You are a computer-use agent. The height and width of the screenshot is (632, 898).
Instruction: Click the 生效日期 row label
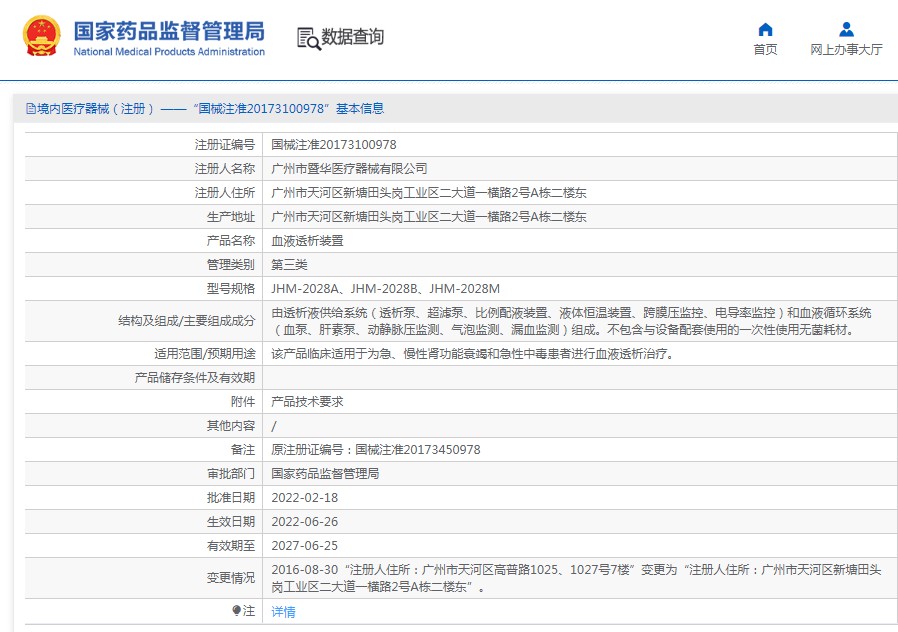coord(231,522)
